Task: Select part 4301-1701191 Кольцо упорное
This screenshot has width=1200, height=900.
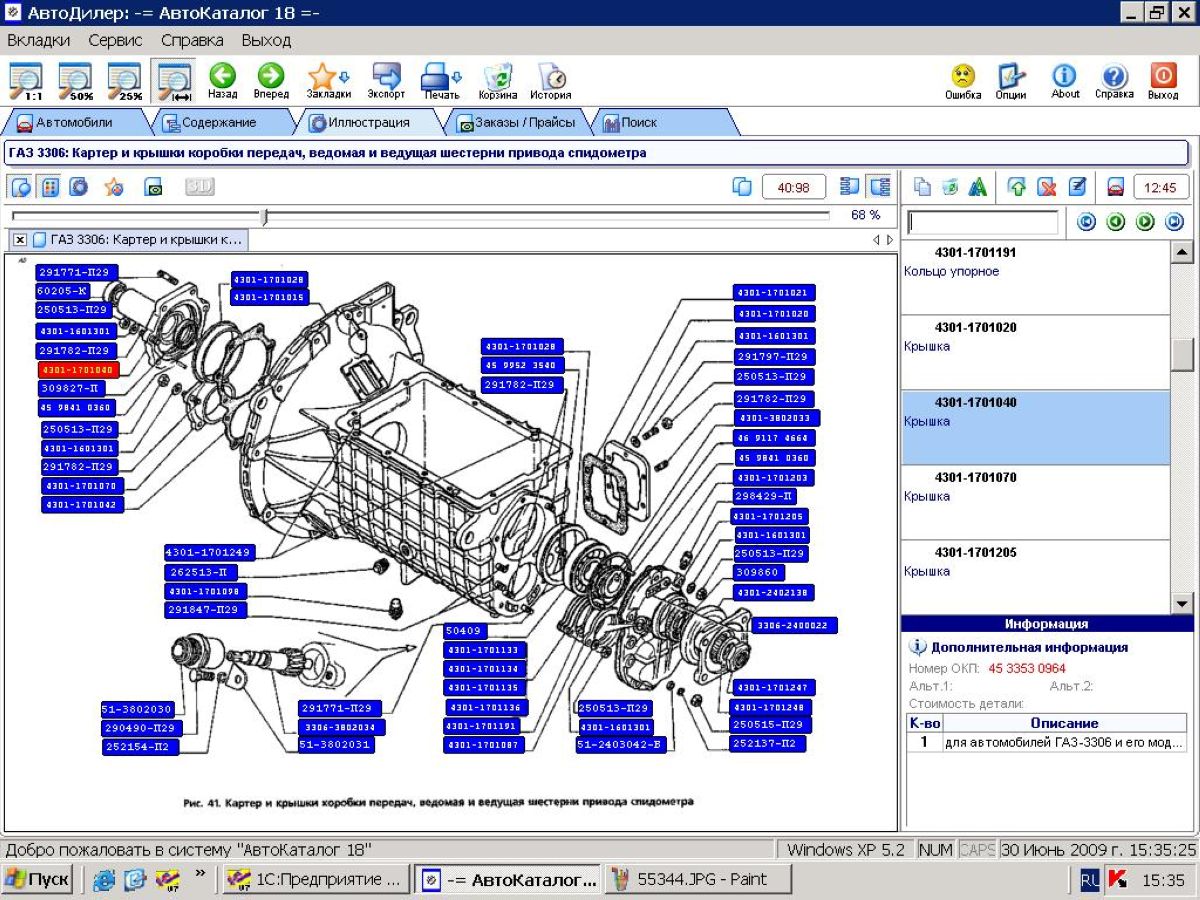Action: coord(1035,277)
